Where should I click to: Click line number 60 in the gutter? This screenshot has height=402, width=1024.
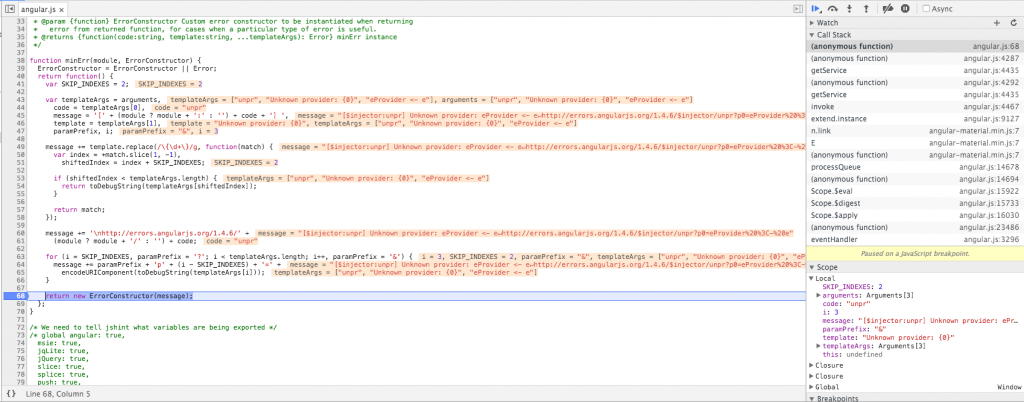[20, 233]
